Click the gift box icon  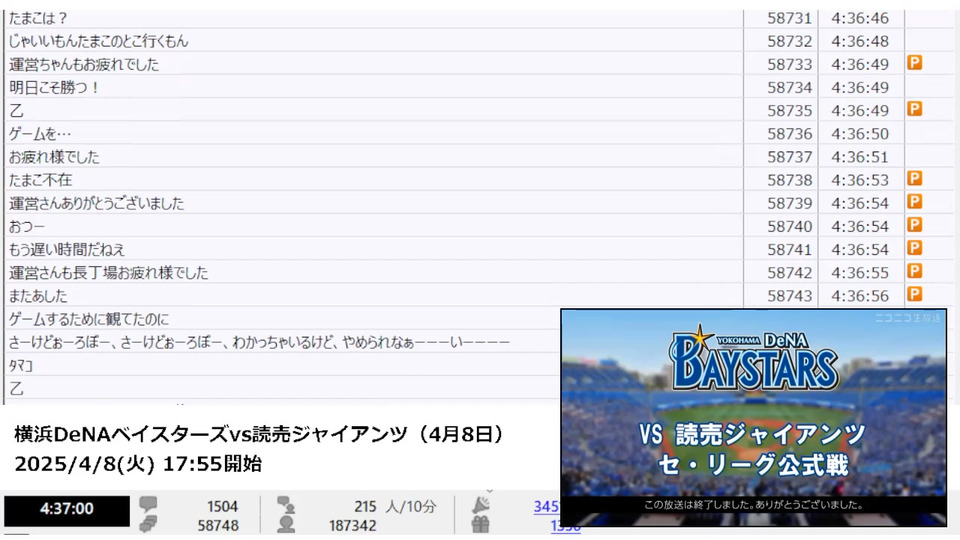tap(481, 524)
